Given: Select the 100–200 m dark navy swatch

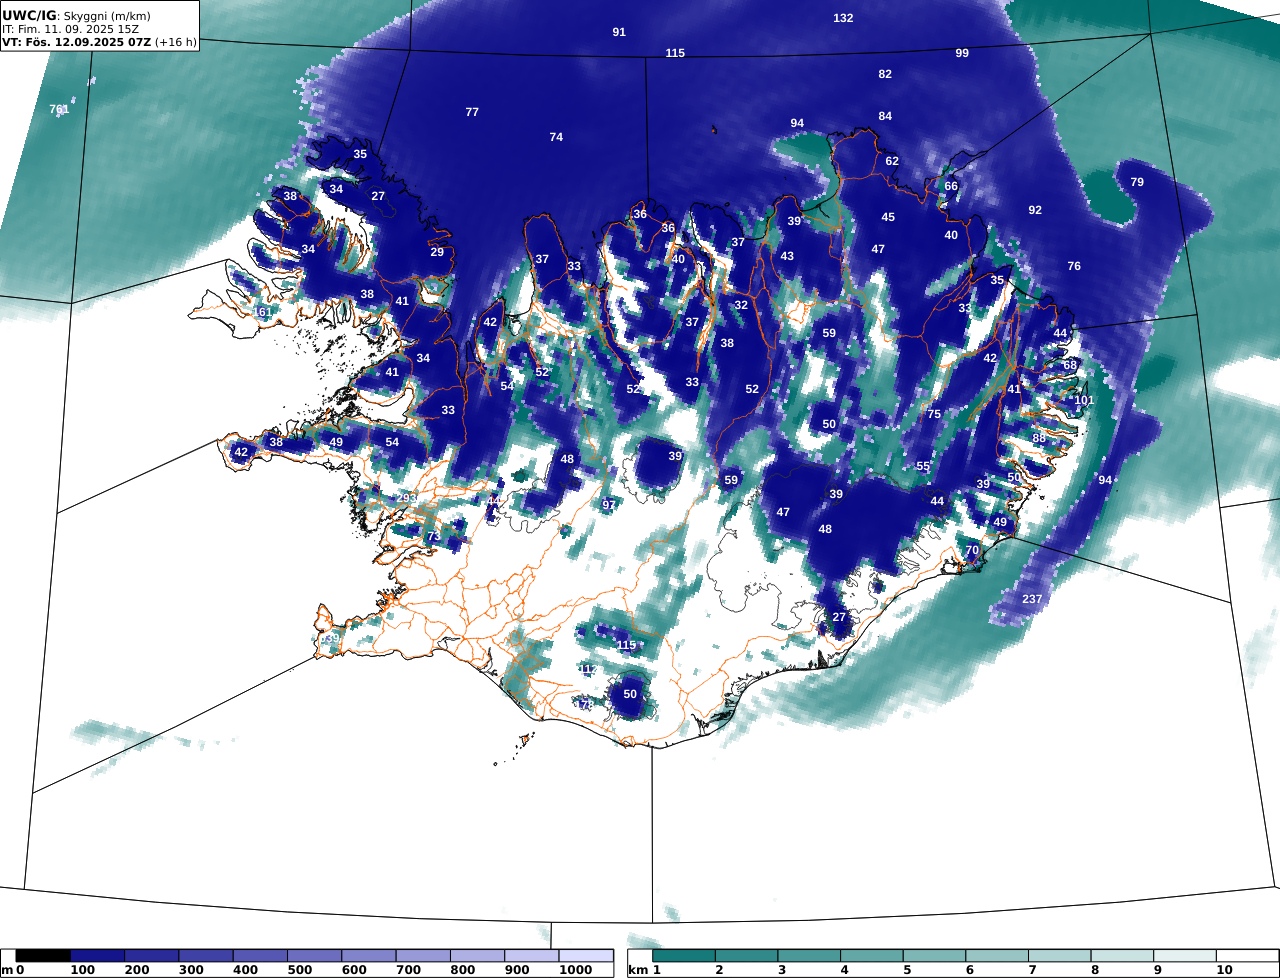Looking at the screenshot, I should pyautogui.click(x=97, y=956).
